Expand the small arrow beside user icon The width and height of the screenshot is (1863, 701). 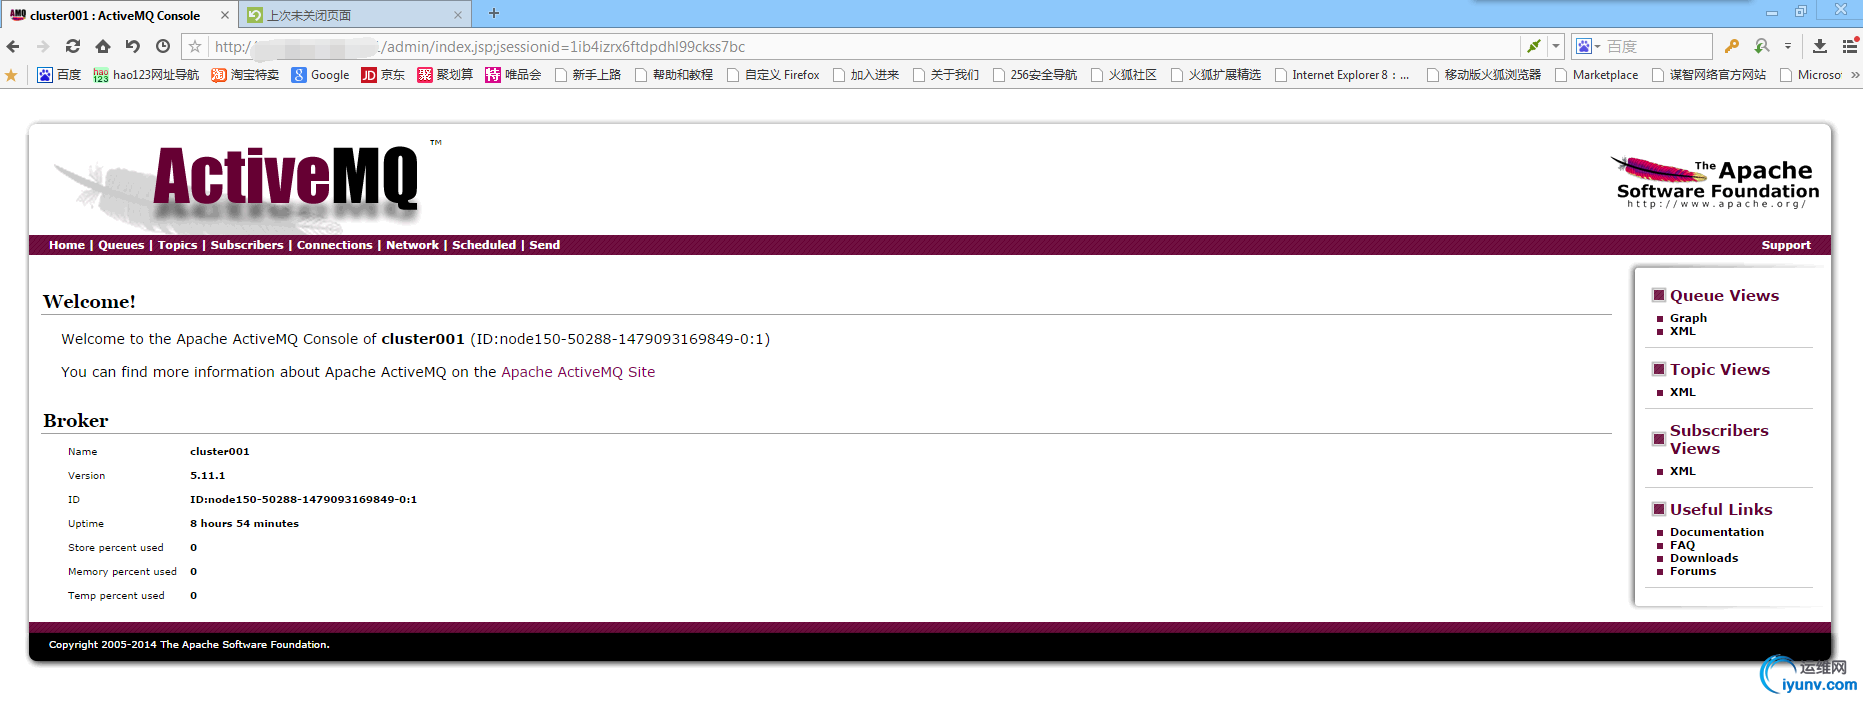1788,46
